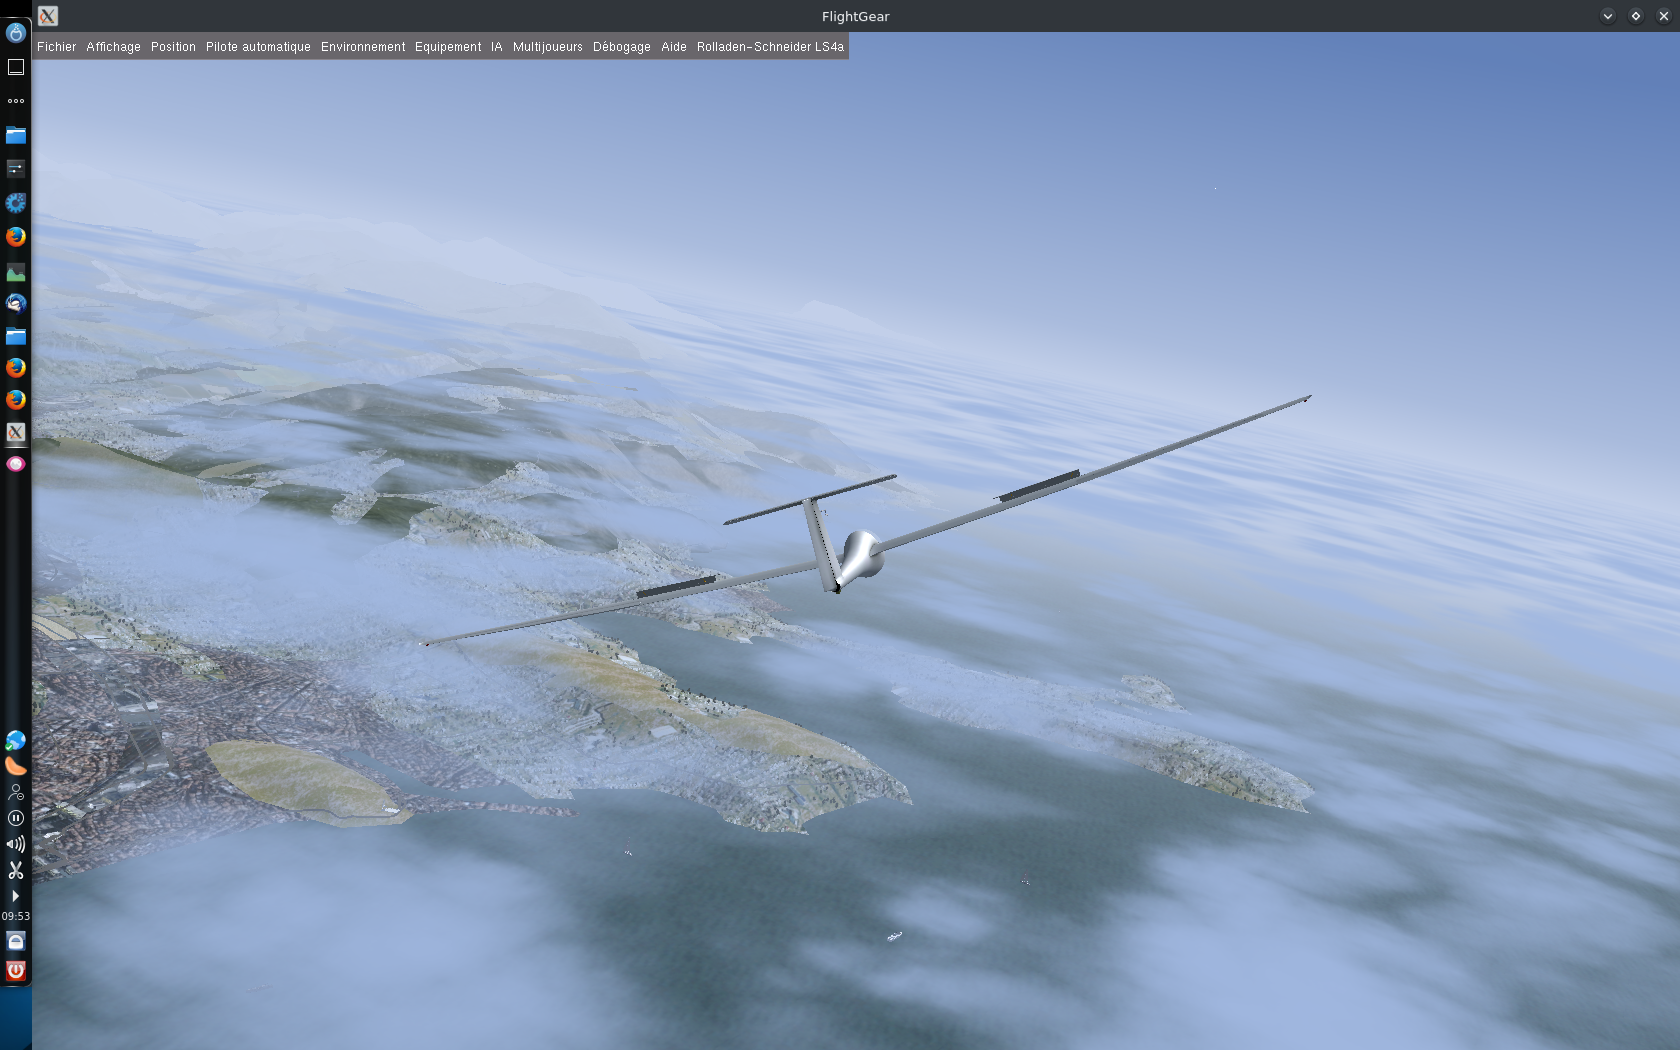The height and width of the screenshot is (1050, 1680).
Task: Minimize the FlightGear window
Action: point(1608,16)
